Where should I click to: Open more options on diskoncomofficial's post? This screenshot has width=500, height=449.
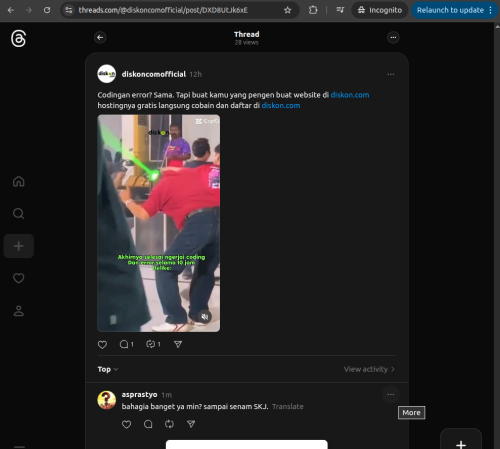click(x=391, y=74)
